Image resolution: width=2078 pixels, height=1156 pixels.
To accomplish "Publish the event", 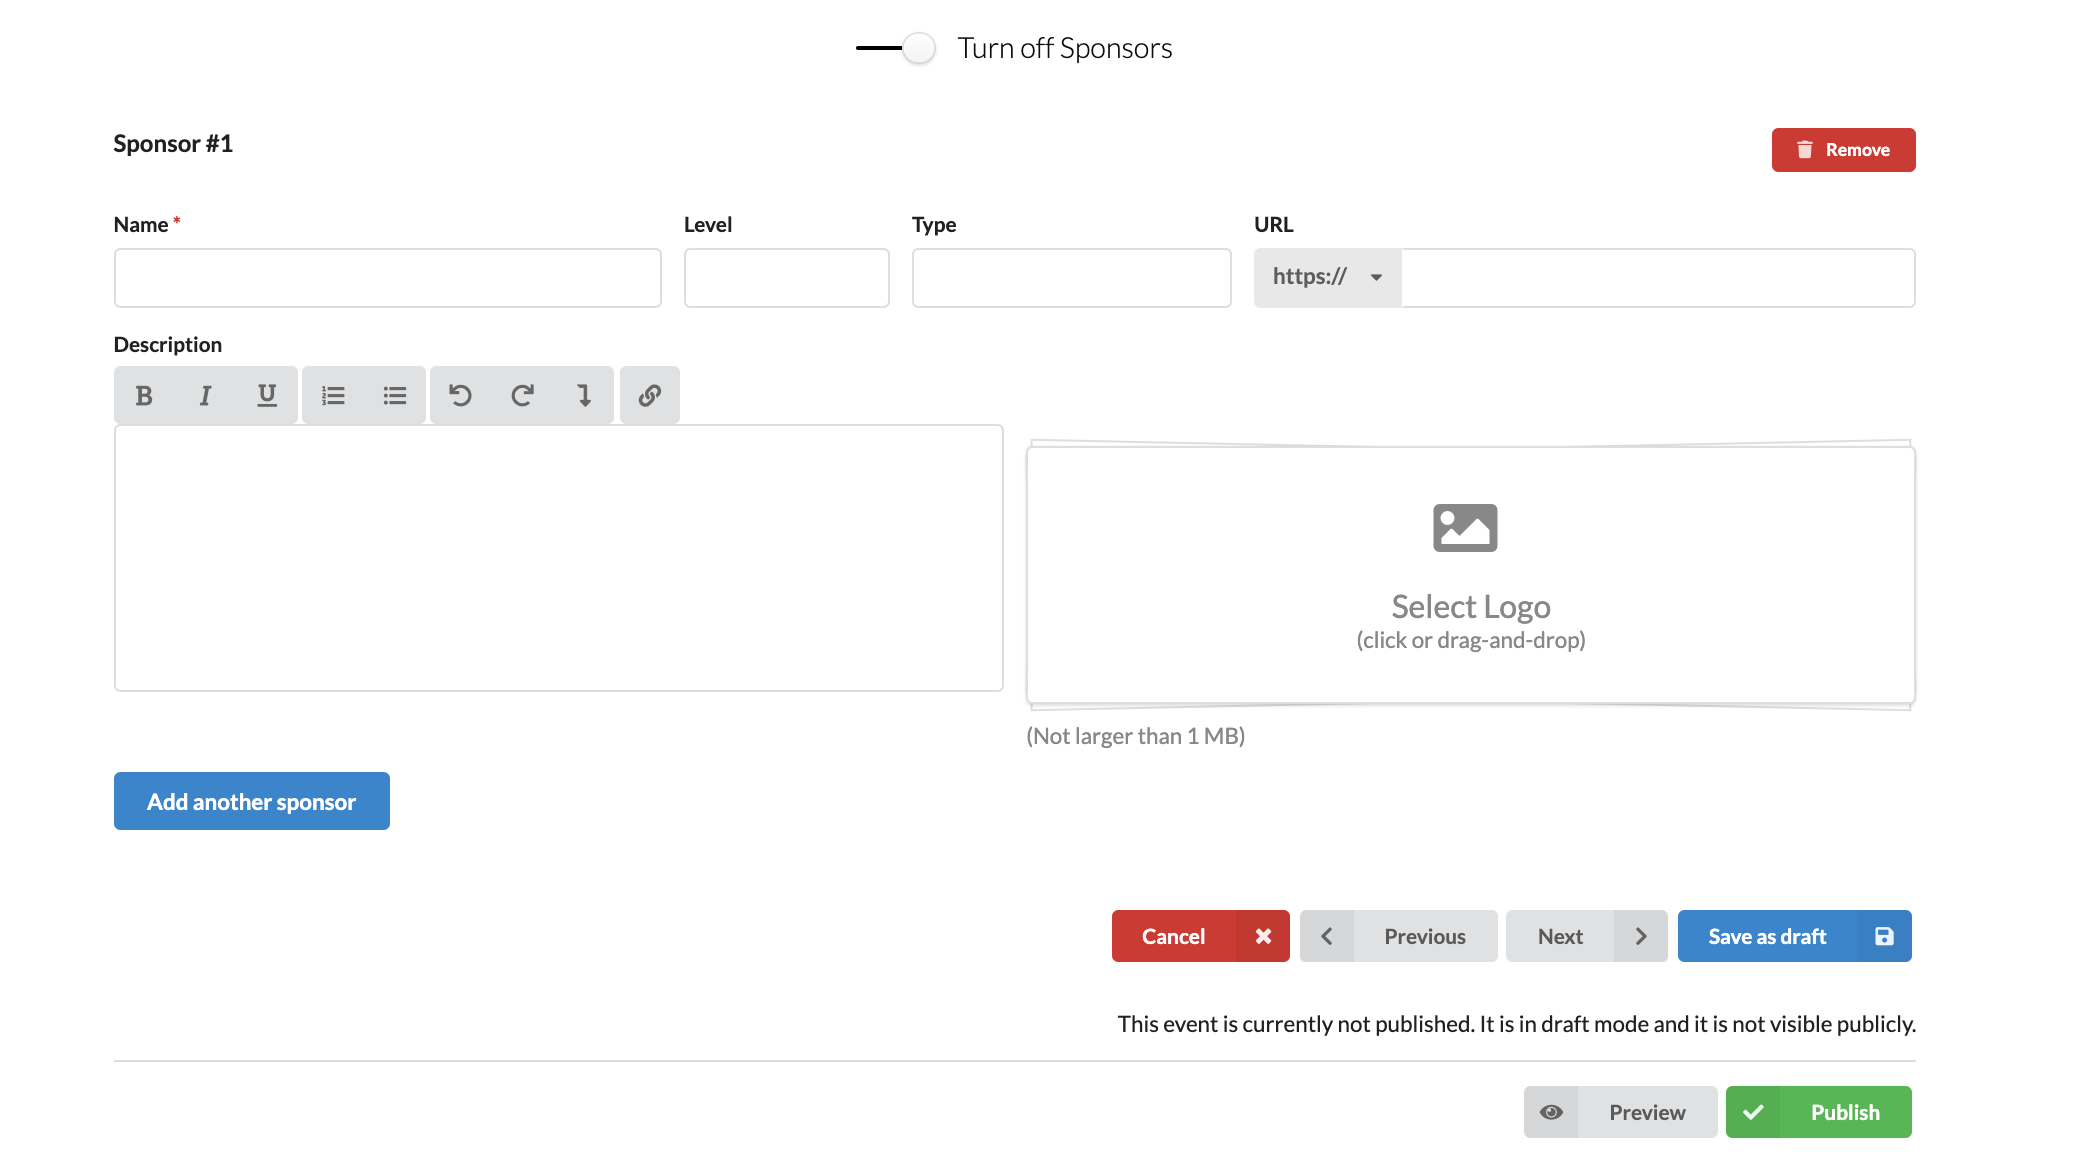I will click(x=1819, y=1112).
